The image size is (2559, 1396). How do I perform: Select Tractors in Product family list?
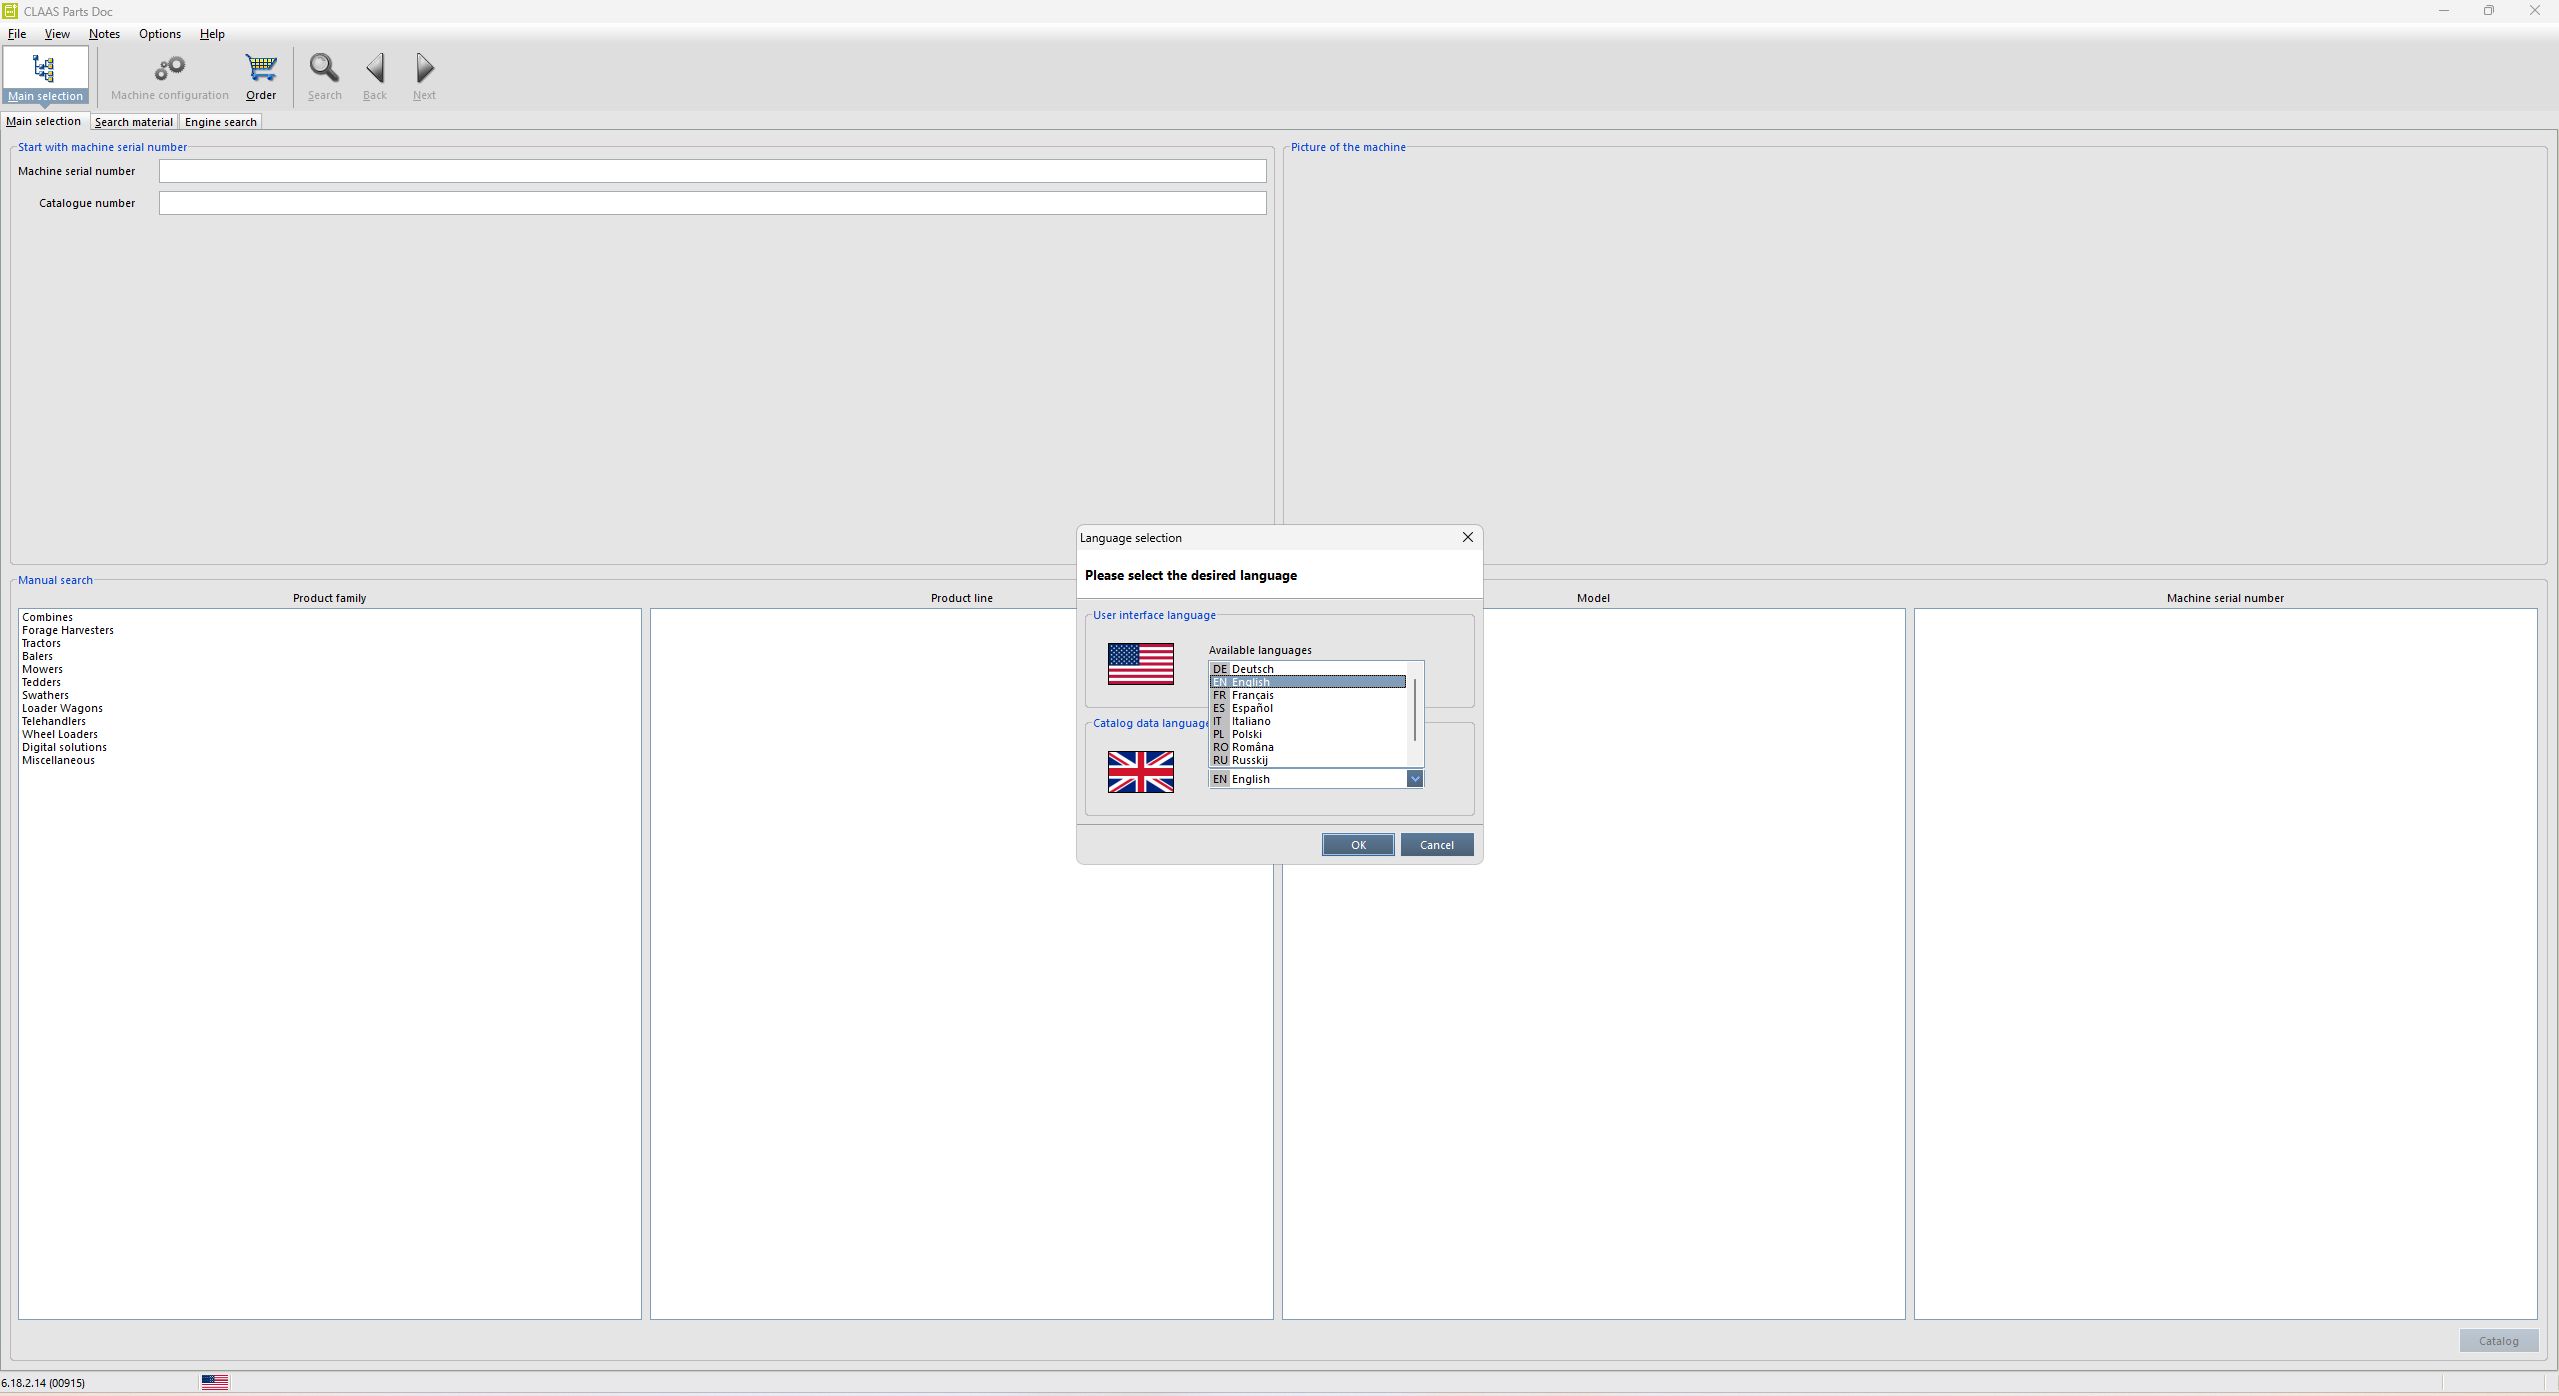(41, 643)
